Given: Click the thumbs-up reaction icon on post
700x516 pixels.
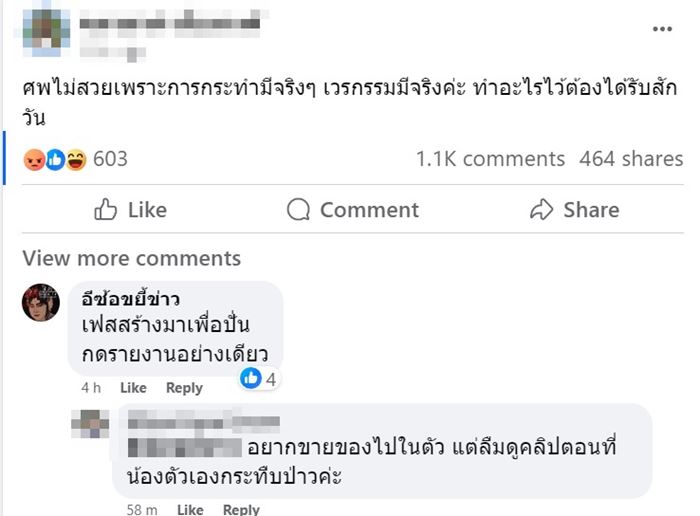Looking at the screenshot, I should (x=55, y=159).
